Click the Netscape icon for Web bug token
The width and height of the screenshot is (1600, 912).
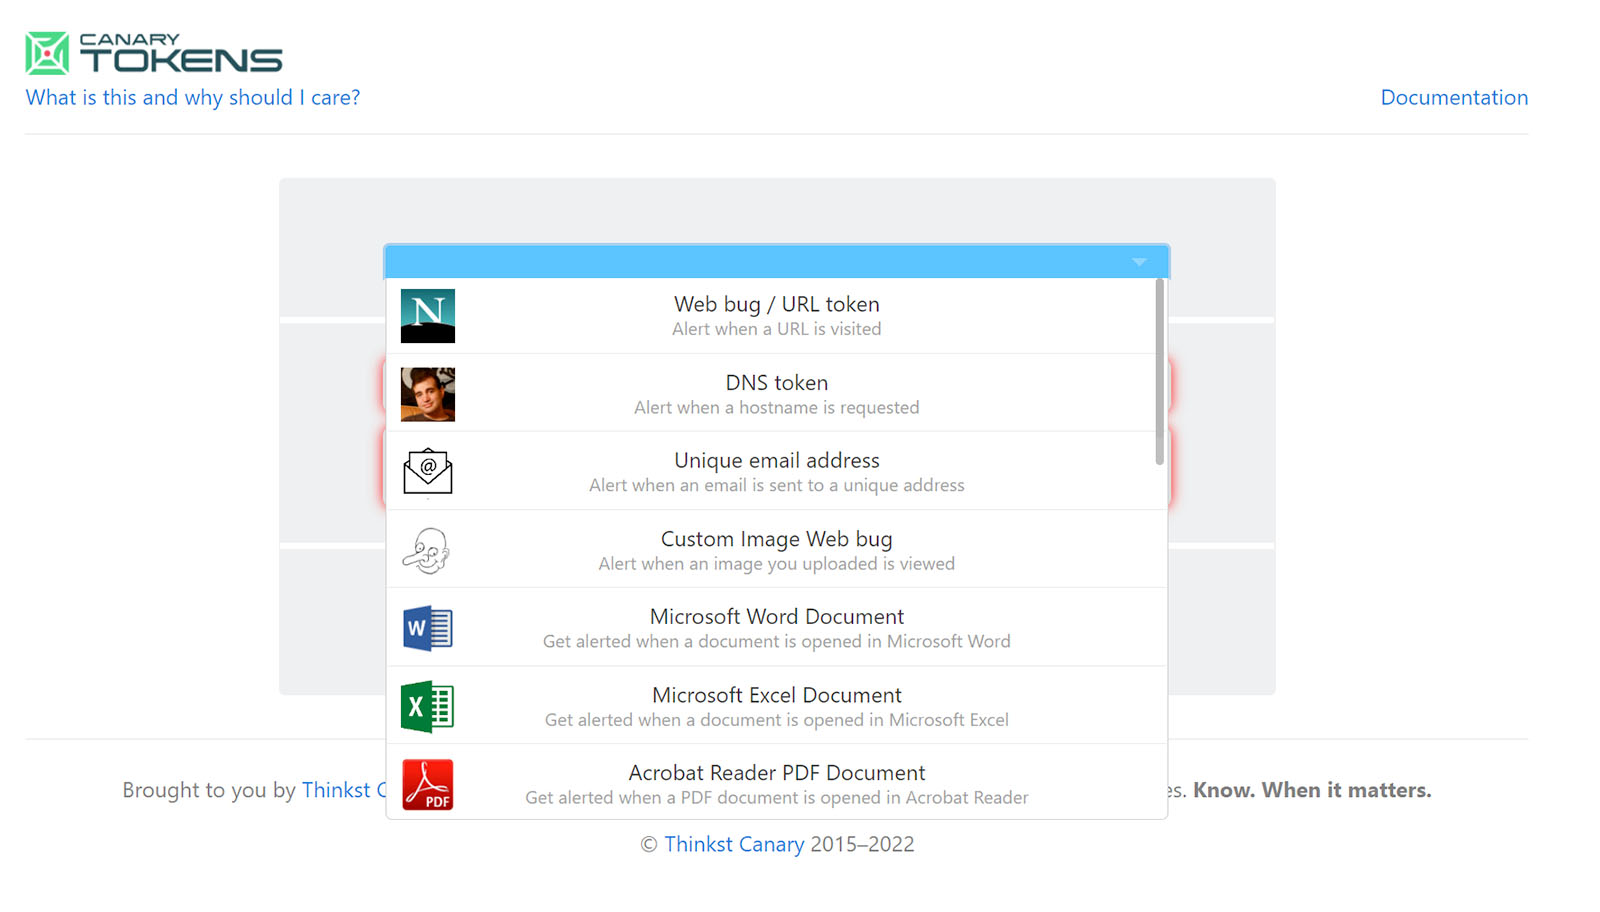click(x=428, y=316)
